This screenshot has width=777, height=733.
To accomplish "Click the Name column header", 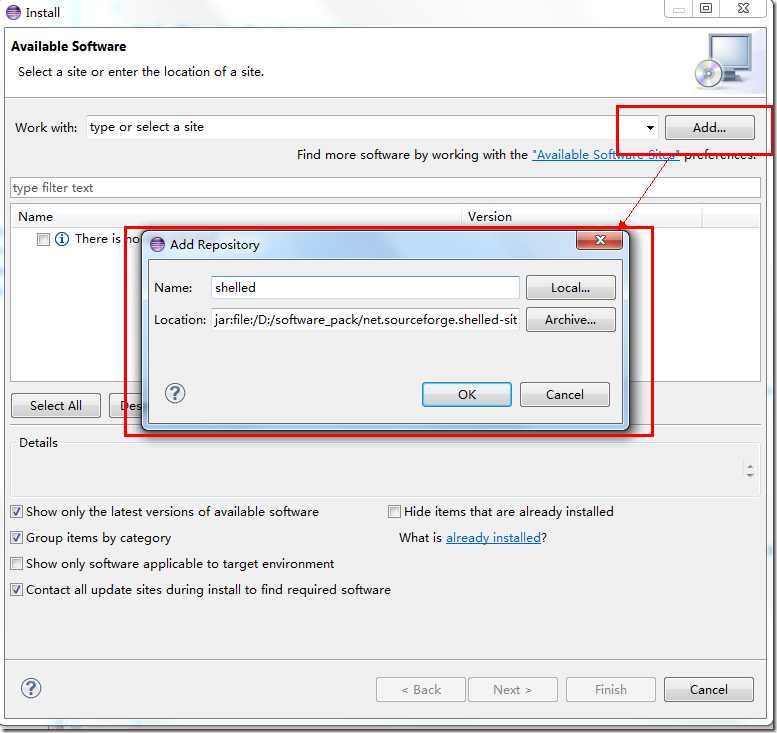I will coord(236,217).
